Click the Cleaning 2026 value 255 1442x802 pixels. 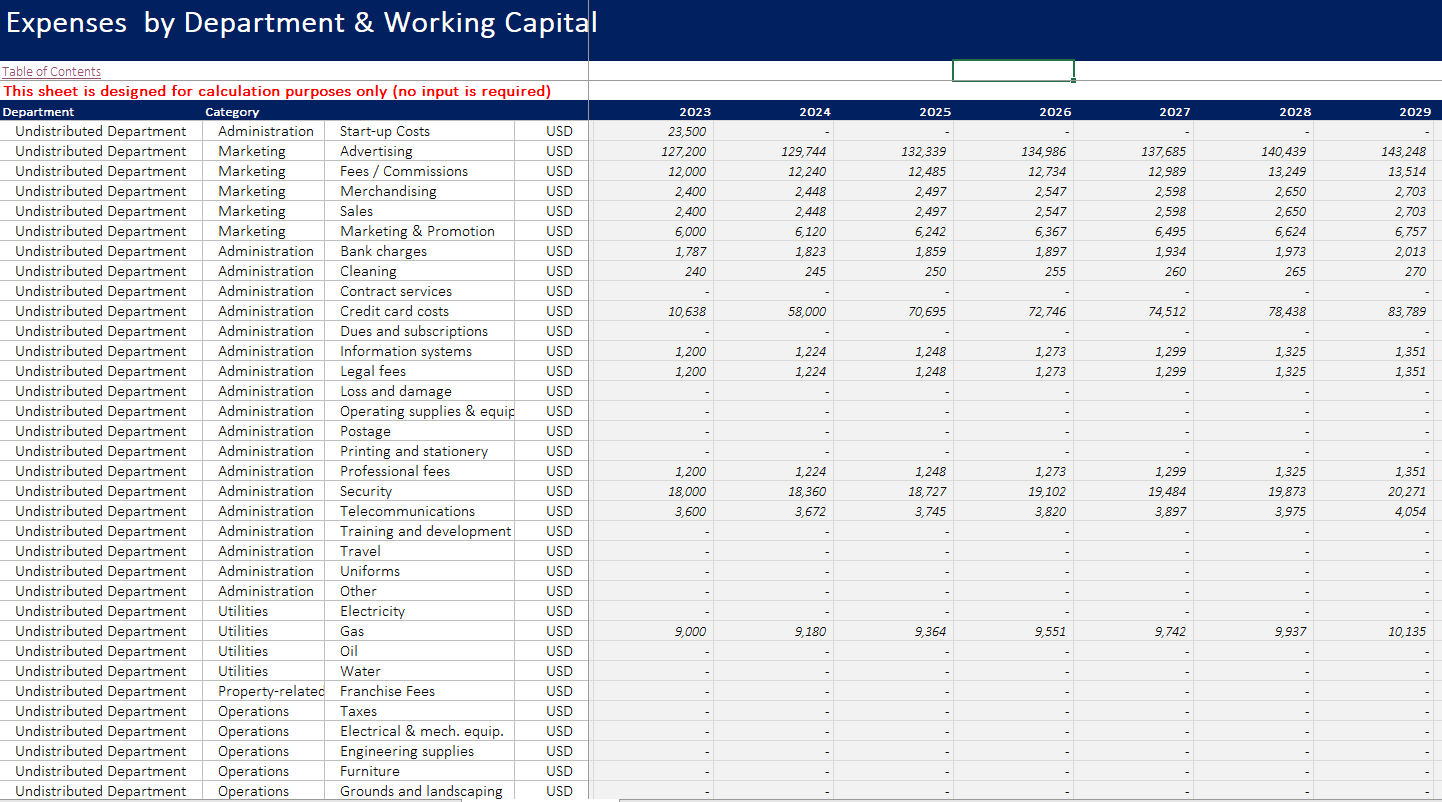pos(1054,271)
